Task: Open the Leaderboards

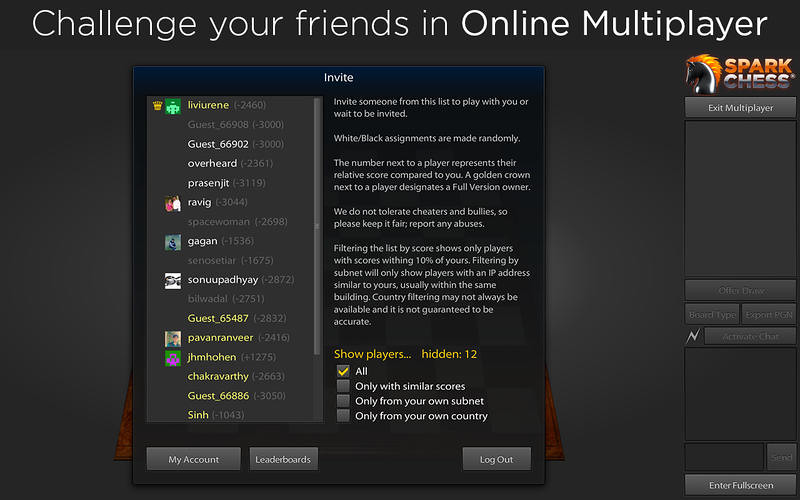Action: (283, 459)
